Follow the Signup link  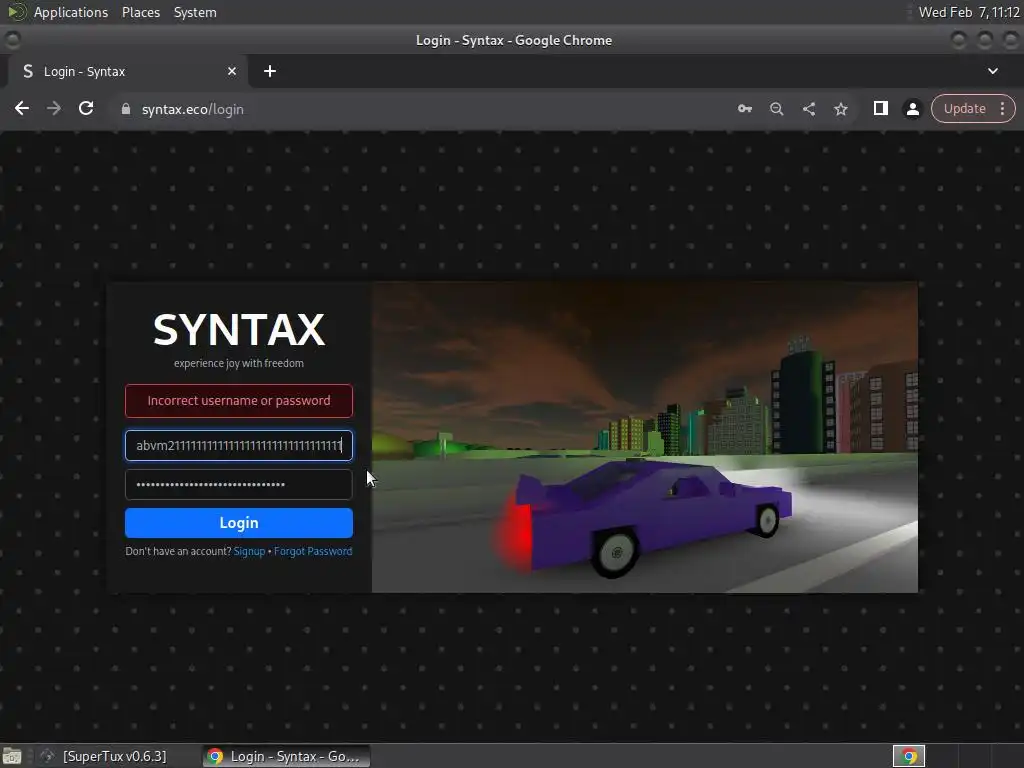[x=249, y=551]
